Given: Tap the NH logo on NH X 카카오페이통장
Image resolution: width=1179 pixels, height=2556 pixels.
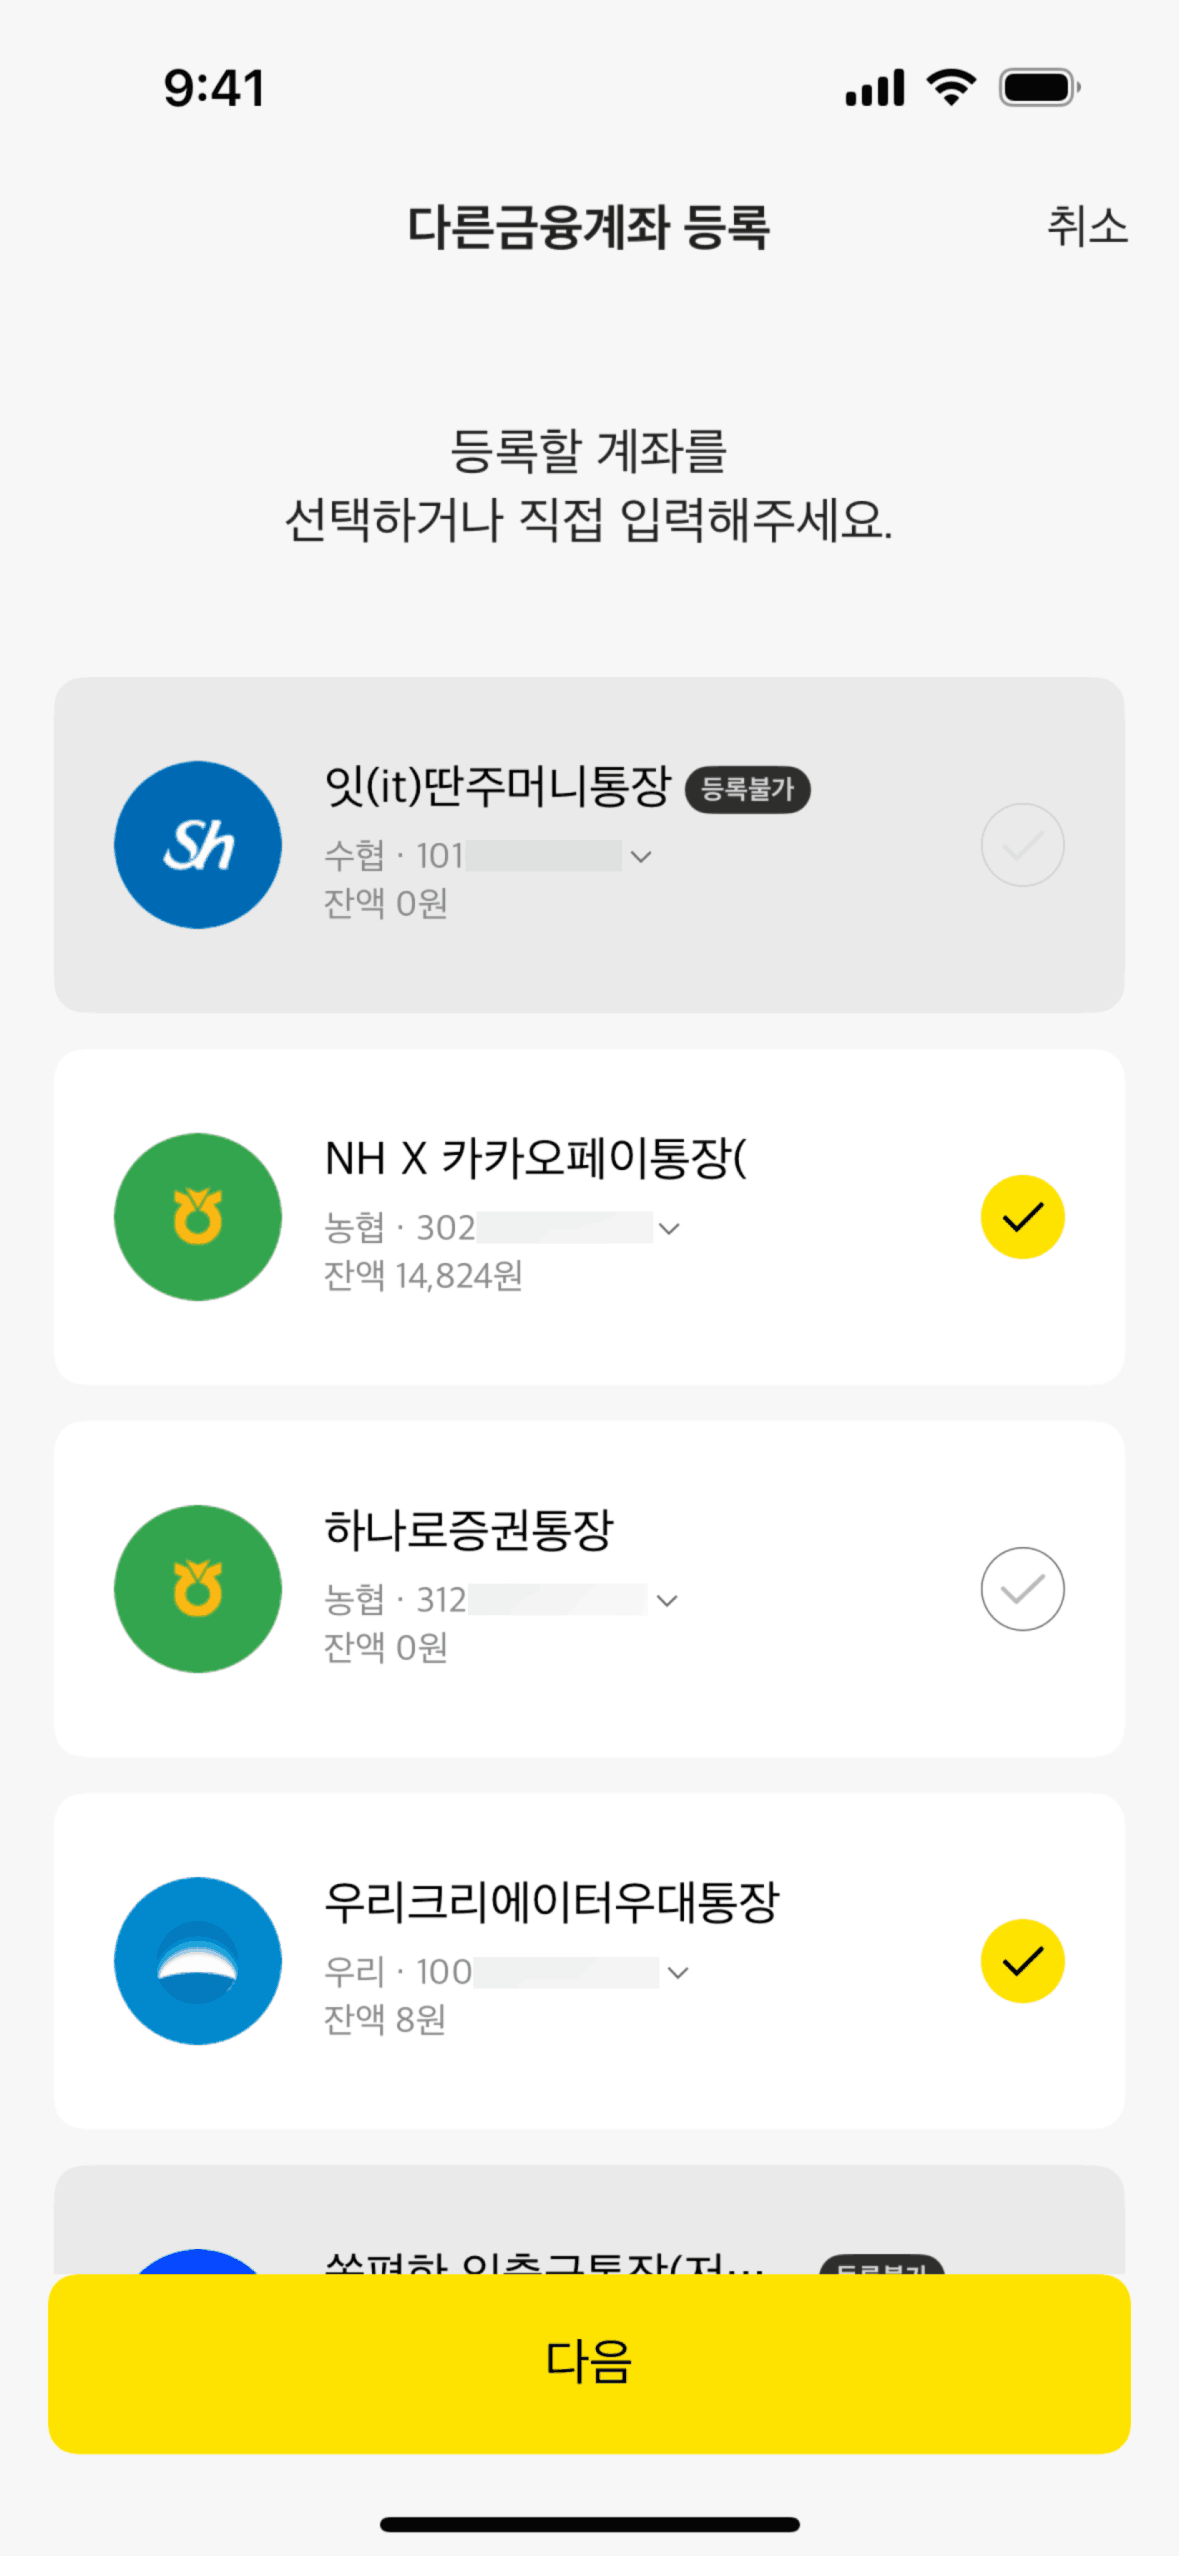Looking at the screenshot, I should (x=198, y=1217).
